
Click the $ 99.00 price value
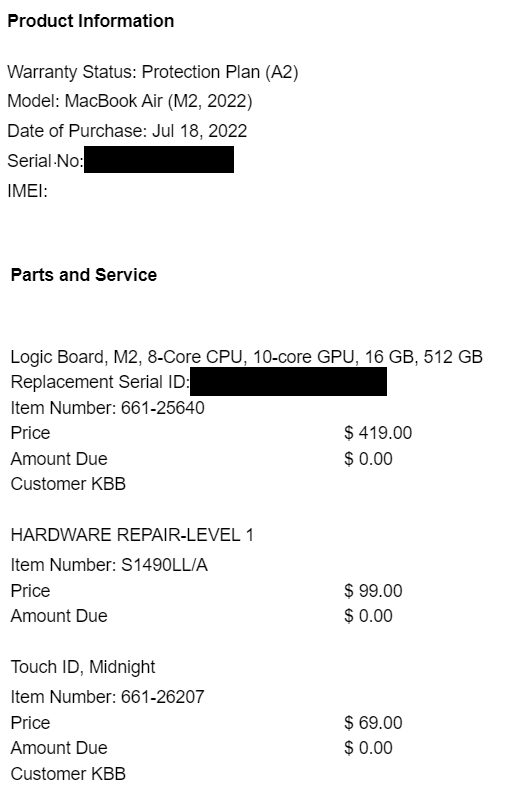pos(373,591)
